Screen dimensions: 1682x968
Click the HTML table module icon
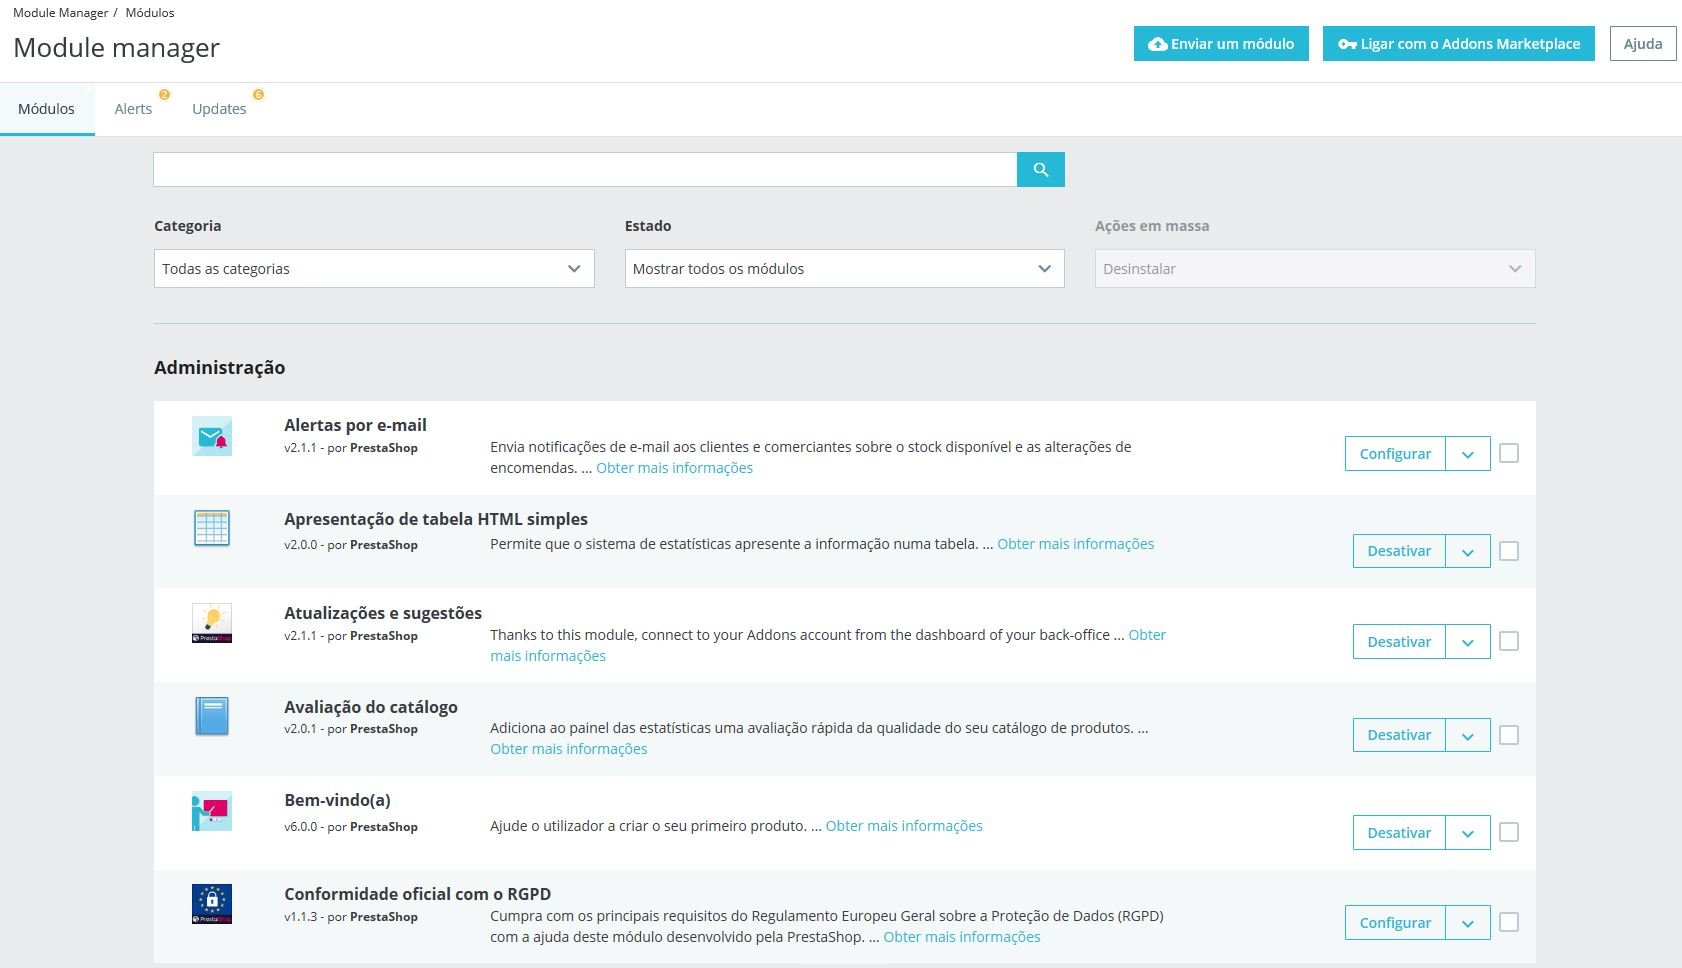tap(212, 528)
